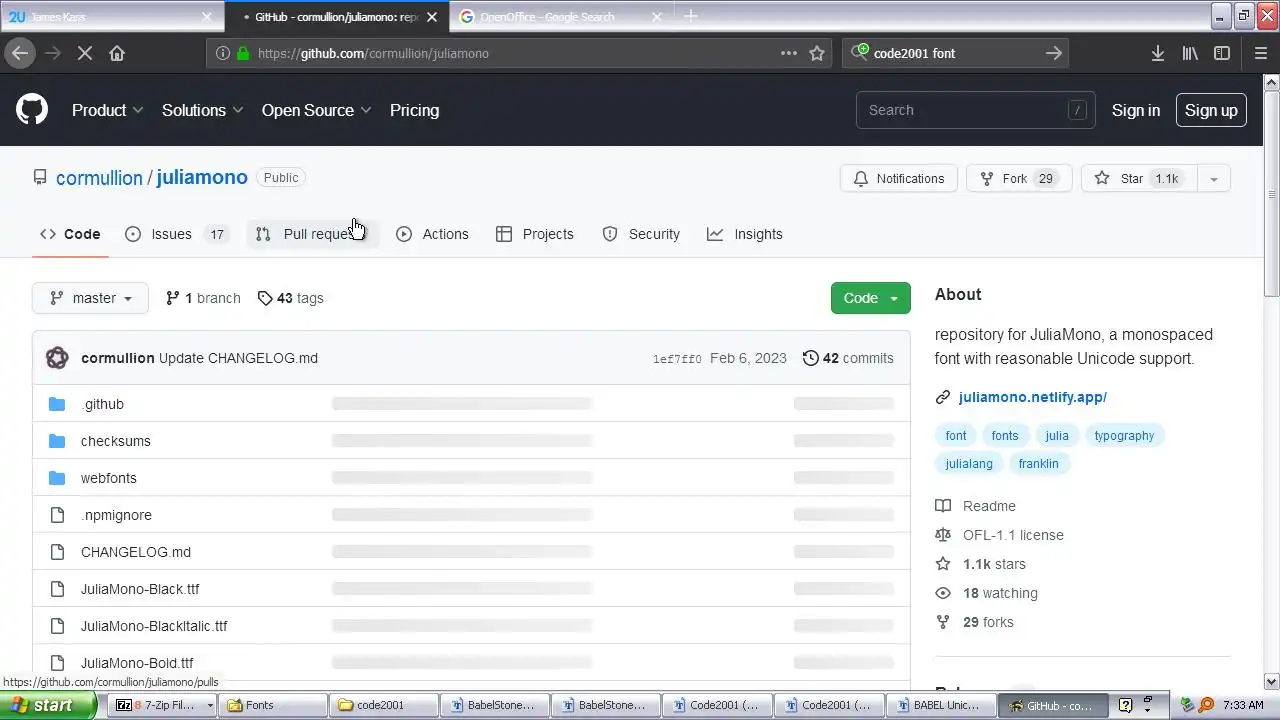The height and width of the screenshot is (720, 1280).
Task: Open JuliaMono-Black.ttf file
Action: [140, 589]
